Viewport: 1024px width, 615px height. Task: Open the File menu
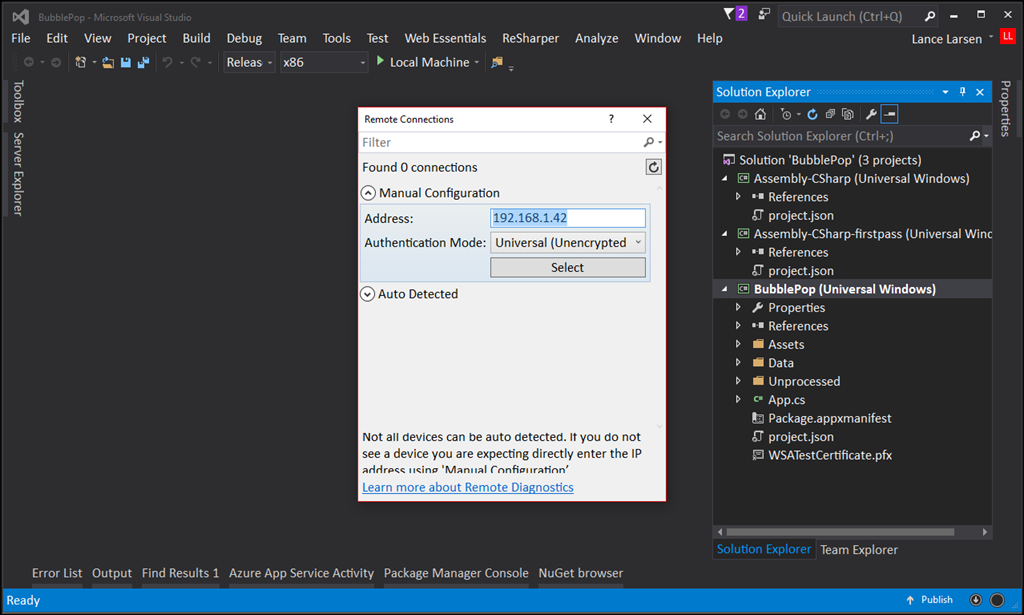(21, 38)
